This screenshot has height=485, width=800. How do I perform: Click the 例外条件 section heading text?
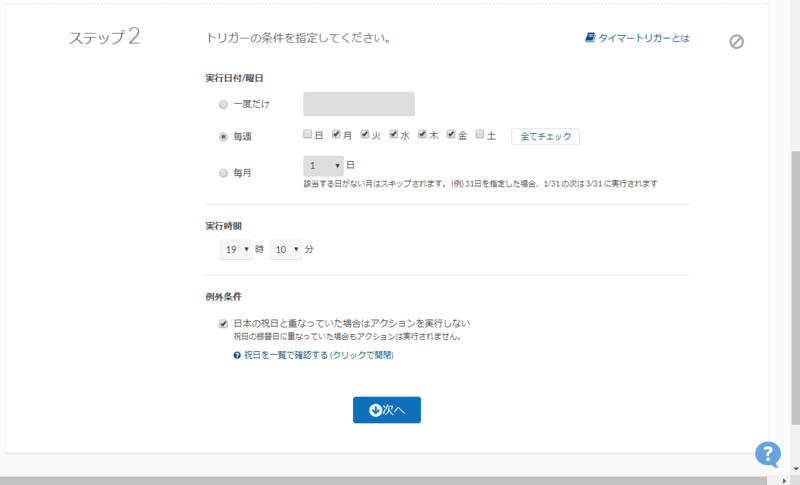click(x=223, y=297)
